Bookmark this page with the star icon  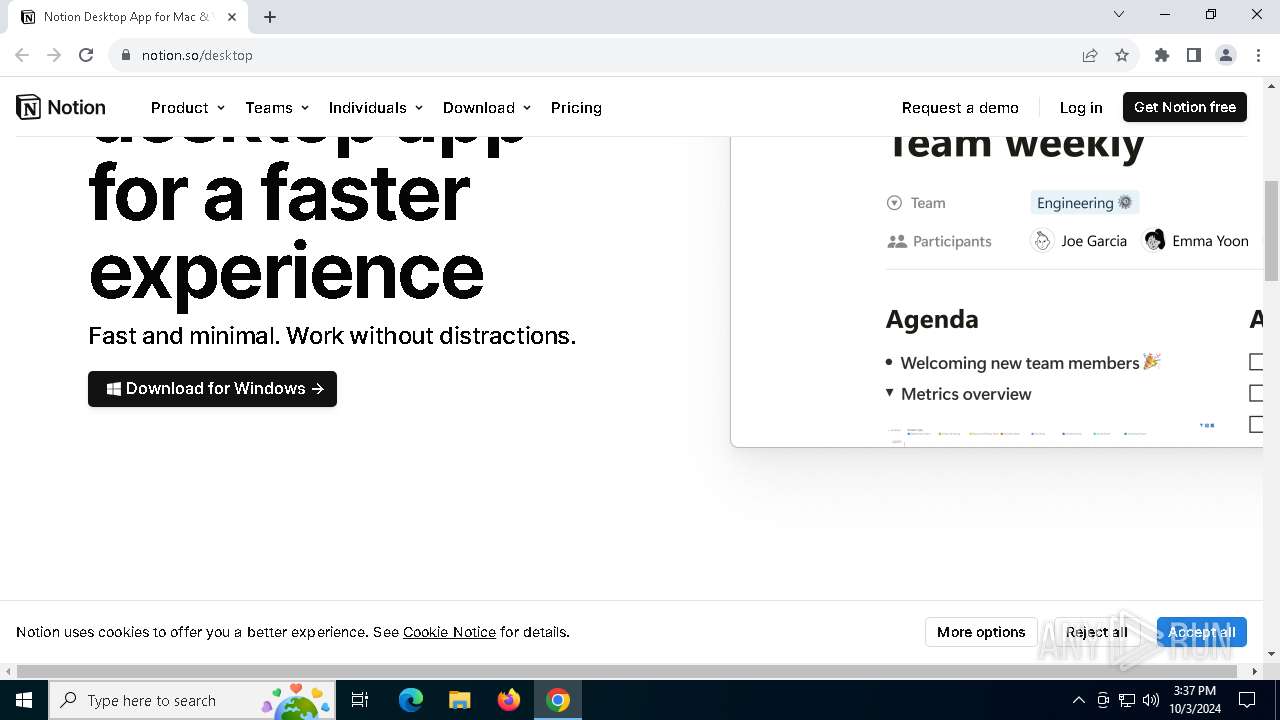1122,55
